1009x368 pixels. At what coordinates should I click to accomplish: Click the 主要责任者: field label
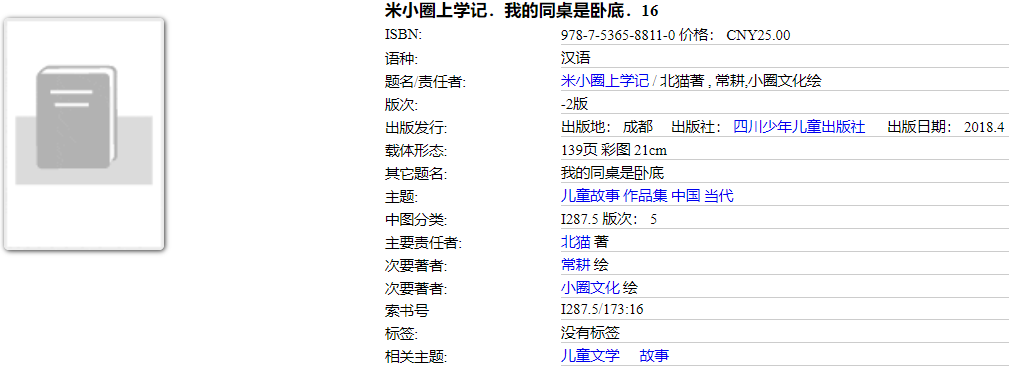click(x=423, y=242)
